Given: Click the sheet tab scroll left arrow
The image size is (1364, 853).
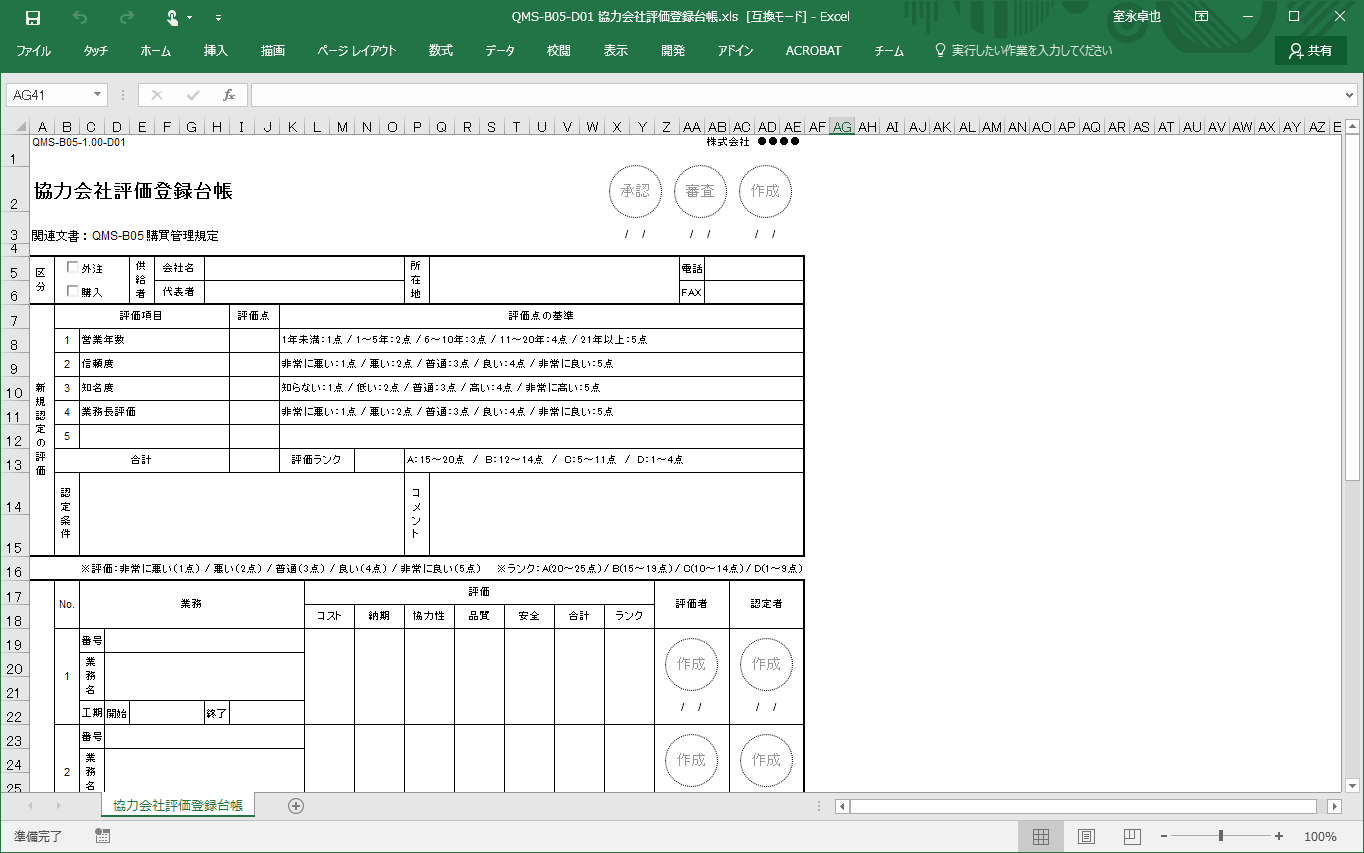Looking at the screenshot, I should click(31, 806).
